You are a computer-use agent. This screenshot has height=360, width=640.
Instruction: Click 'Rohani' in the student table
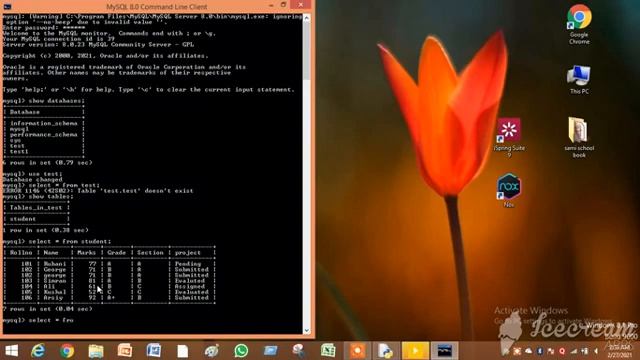55,264
